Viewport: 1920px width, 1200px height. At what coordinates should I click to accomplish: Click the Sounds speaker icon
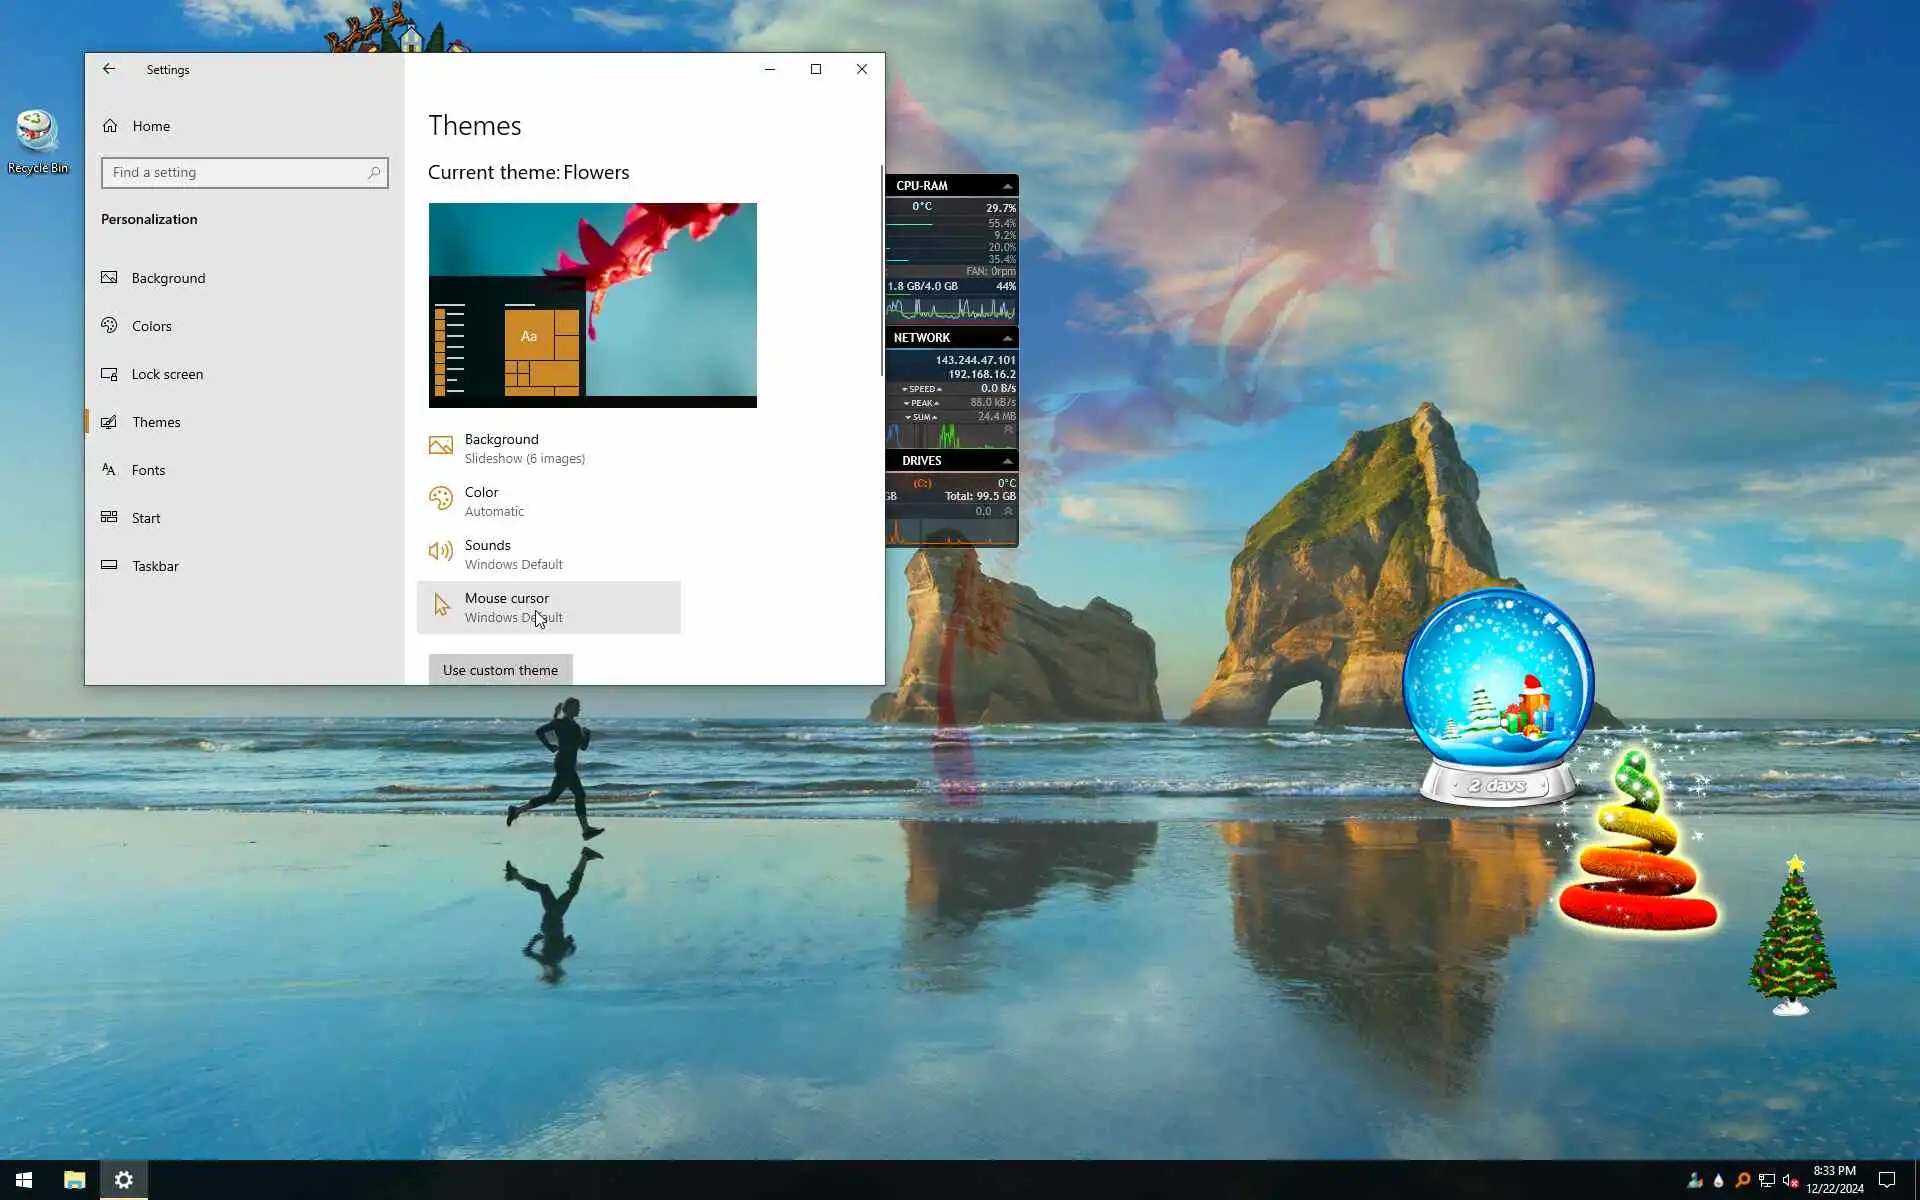coord(440,551)
